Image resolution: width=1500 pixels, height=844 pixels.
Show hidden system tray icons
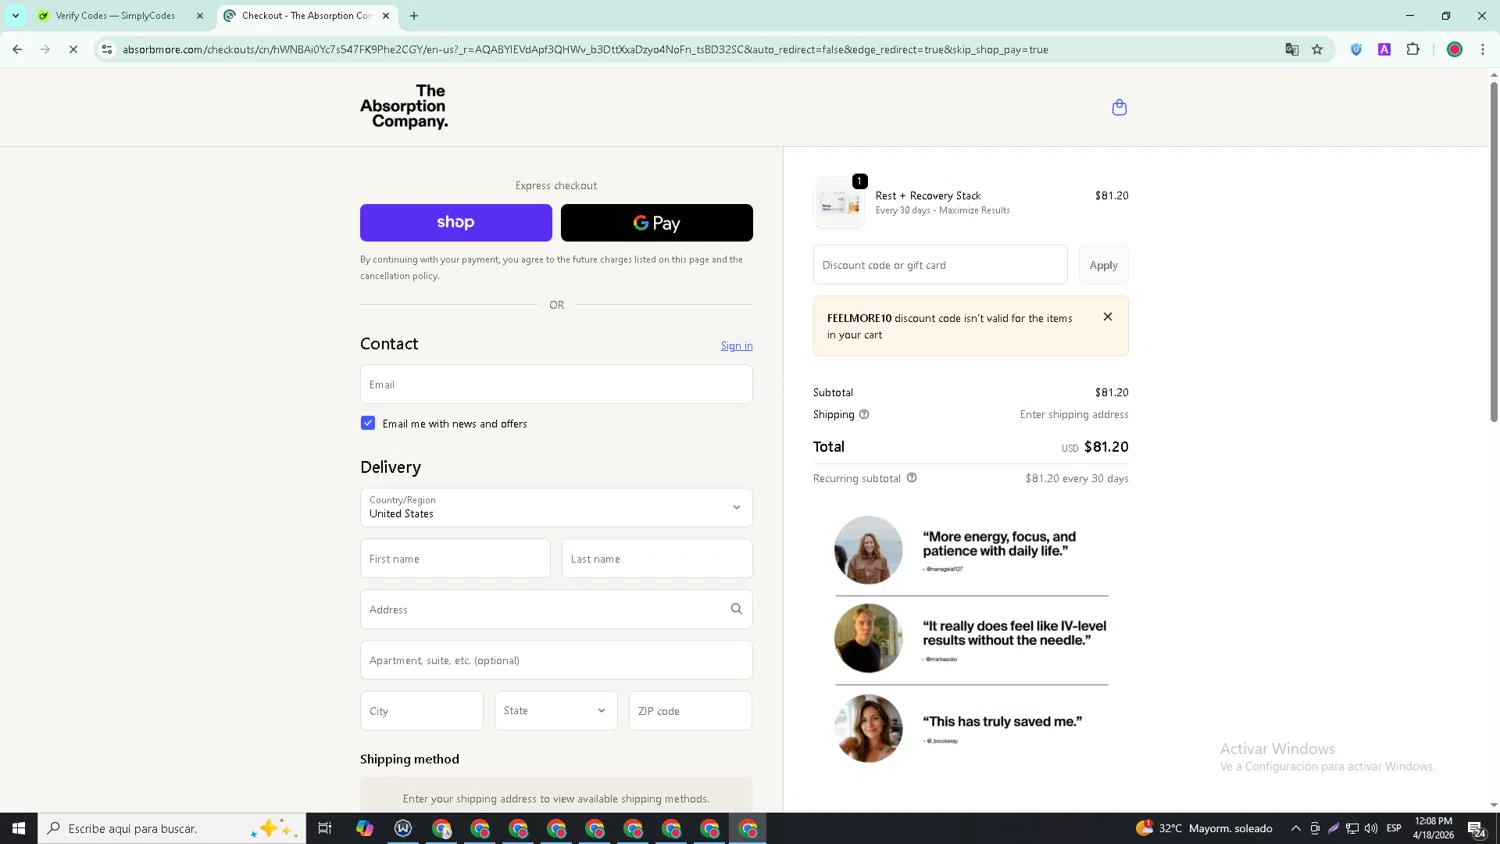click(1296, 828)
